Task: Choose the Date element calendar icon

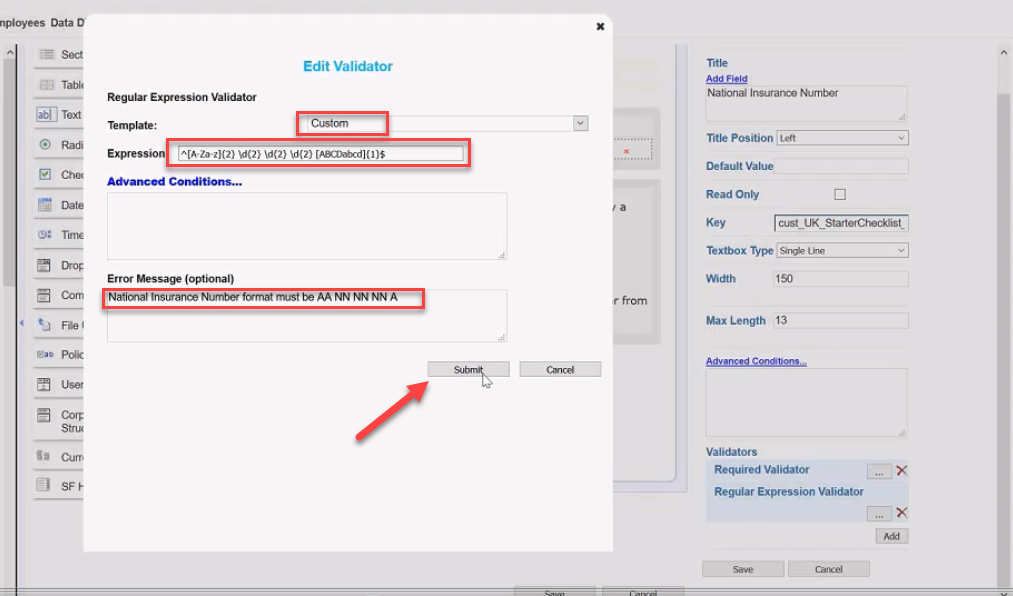Action: pos(45,205)
